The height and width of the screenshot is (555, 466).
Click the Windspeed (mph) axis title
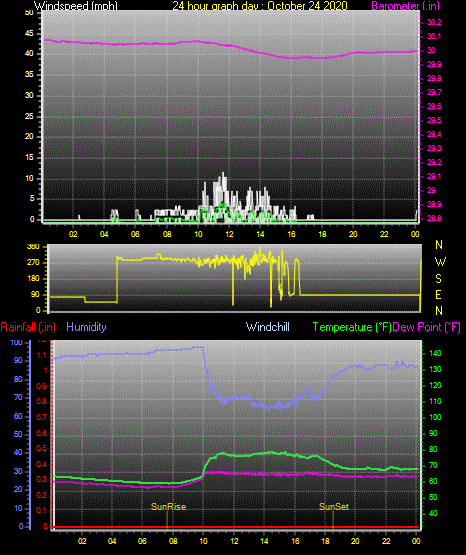point(76,5)
